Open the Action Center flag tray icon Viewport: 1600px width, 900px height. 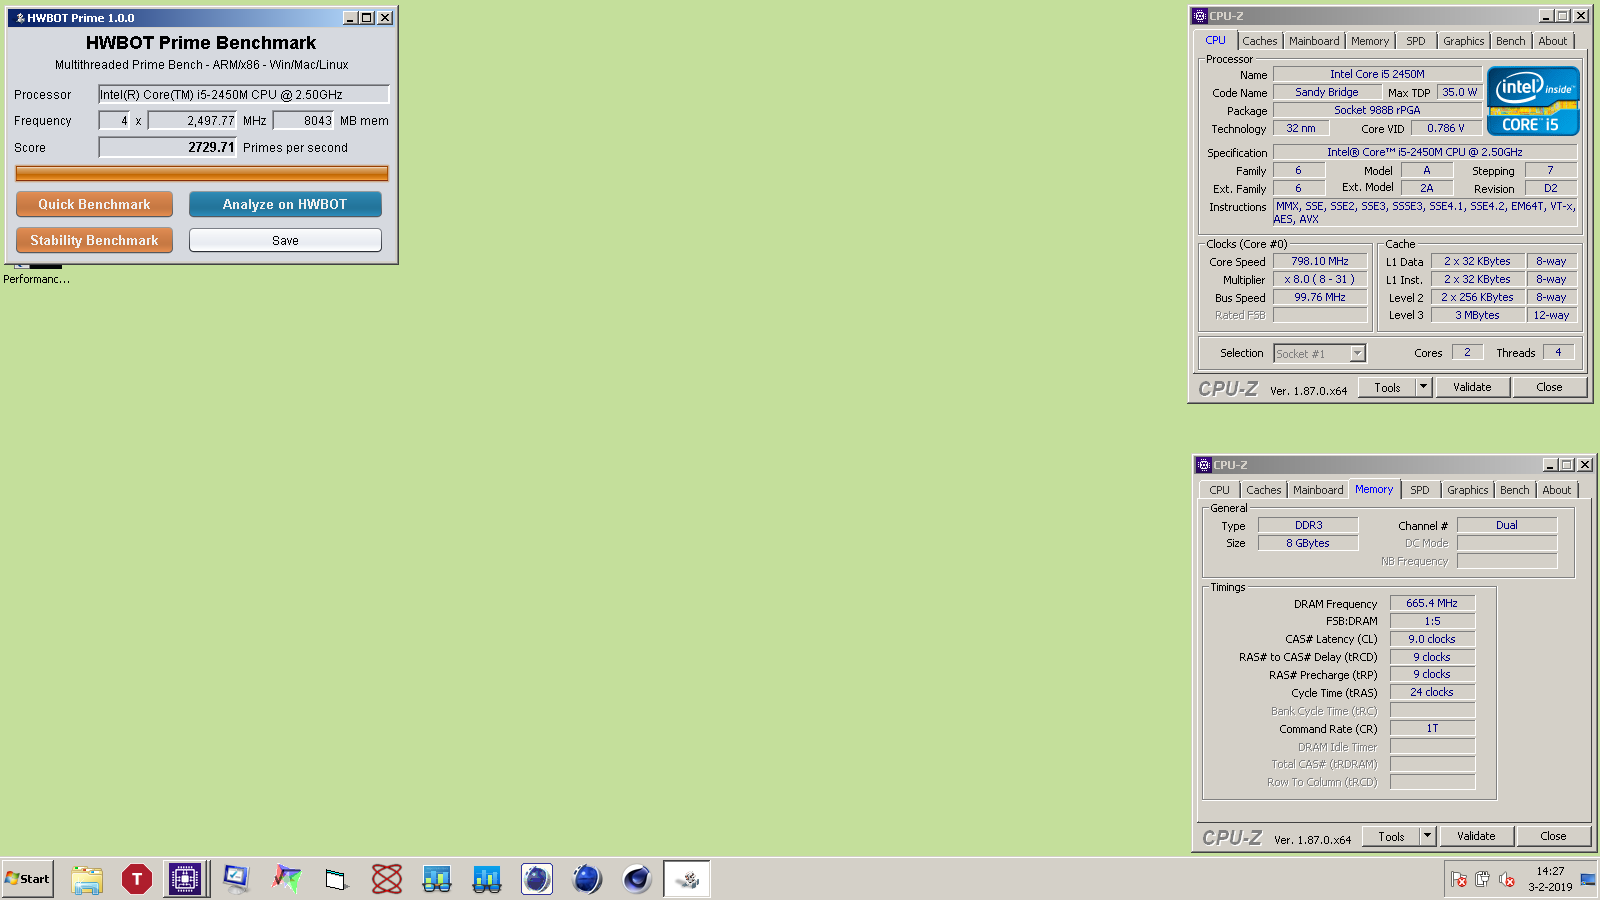tap(1459, 879)
